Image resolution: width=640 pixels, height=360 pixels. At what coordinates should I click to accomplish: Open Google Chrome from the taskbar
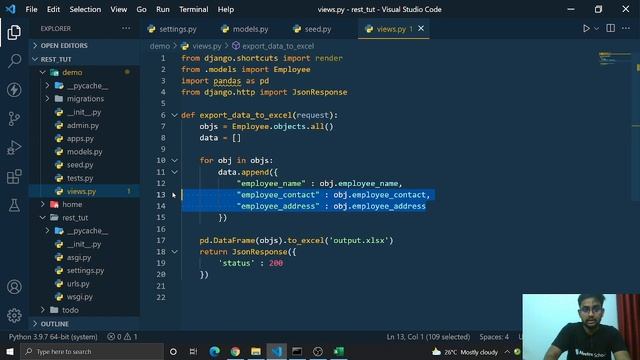pyautogui.click(x=235, y=351)
